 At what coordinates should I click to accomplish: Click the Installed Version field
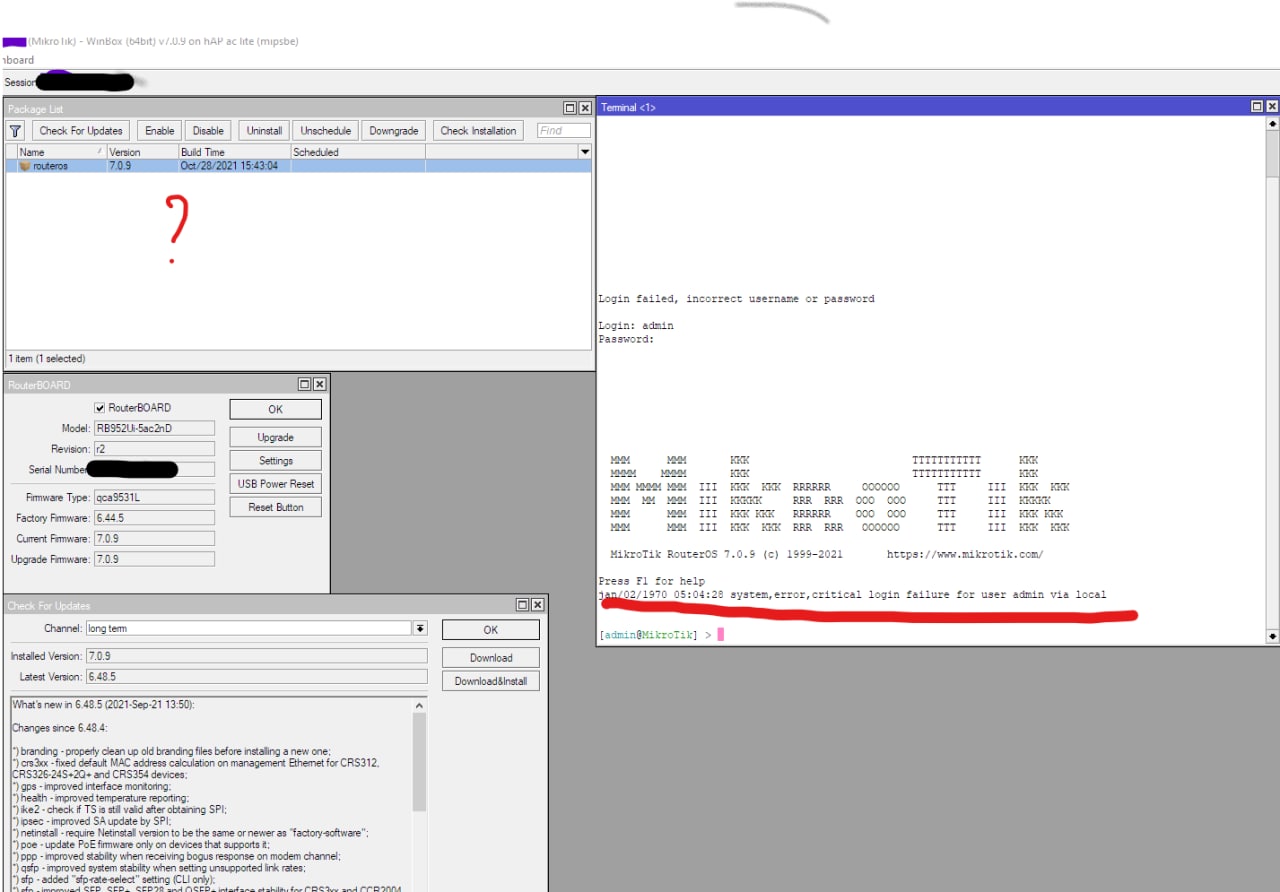(256, 656)
